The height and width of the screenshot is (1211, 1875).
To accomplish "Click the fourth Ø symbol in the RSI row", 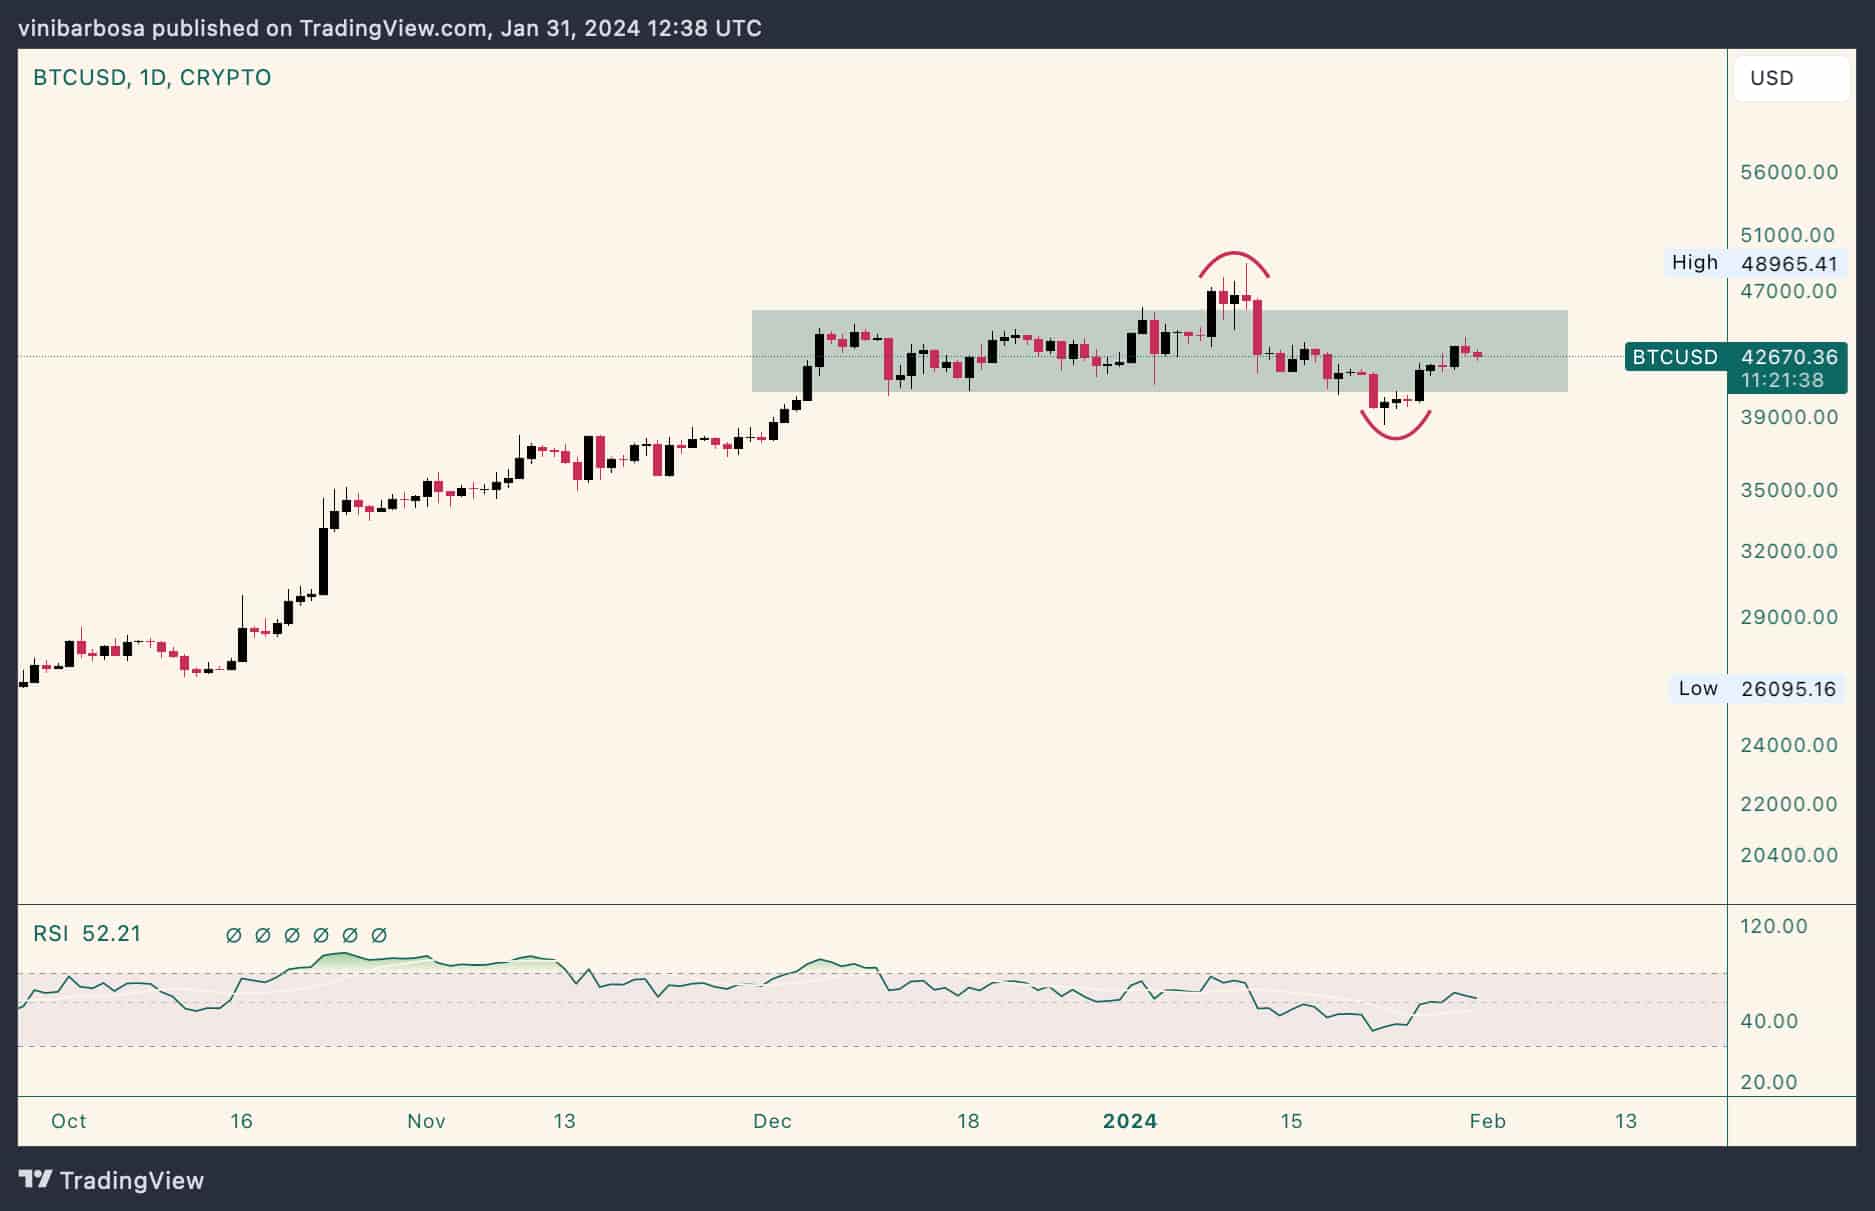I will click(x=319, y=935).
